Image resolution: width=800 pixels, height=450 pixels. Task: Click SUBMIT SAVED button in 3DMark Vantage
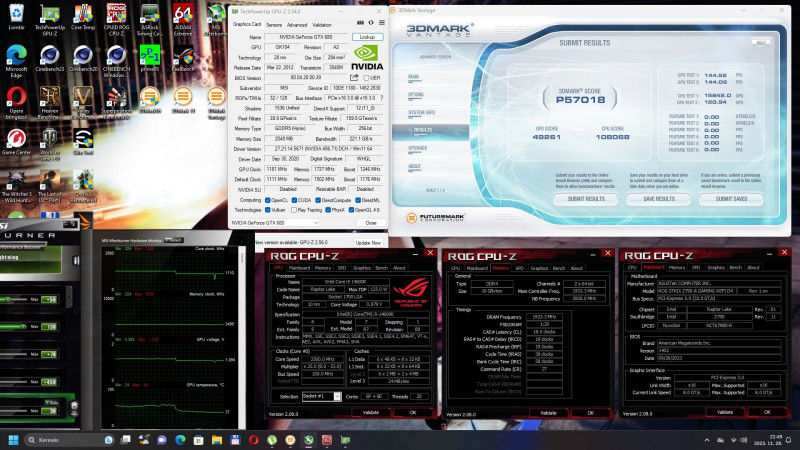[x=731, y=199]
